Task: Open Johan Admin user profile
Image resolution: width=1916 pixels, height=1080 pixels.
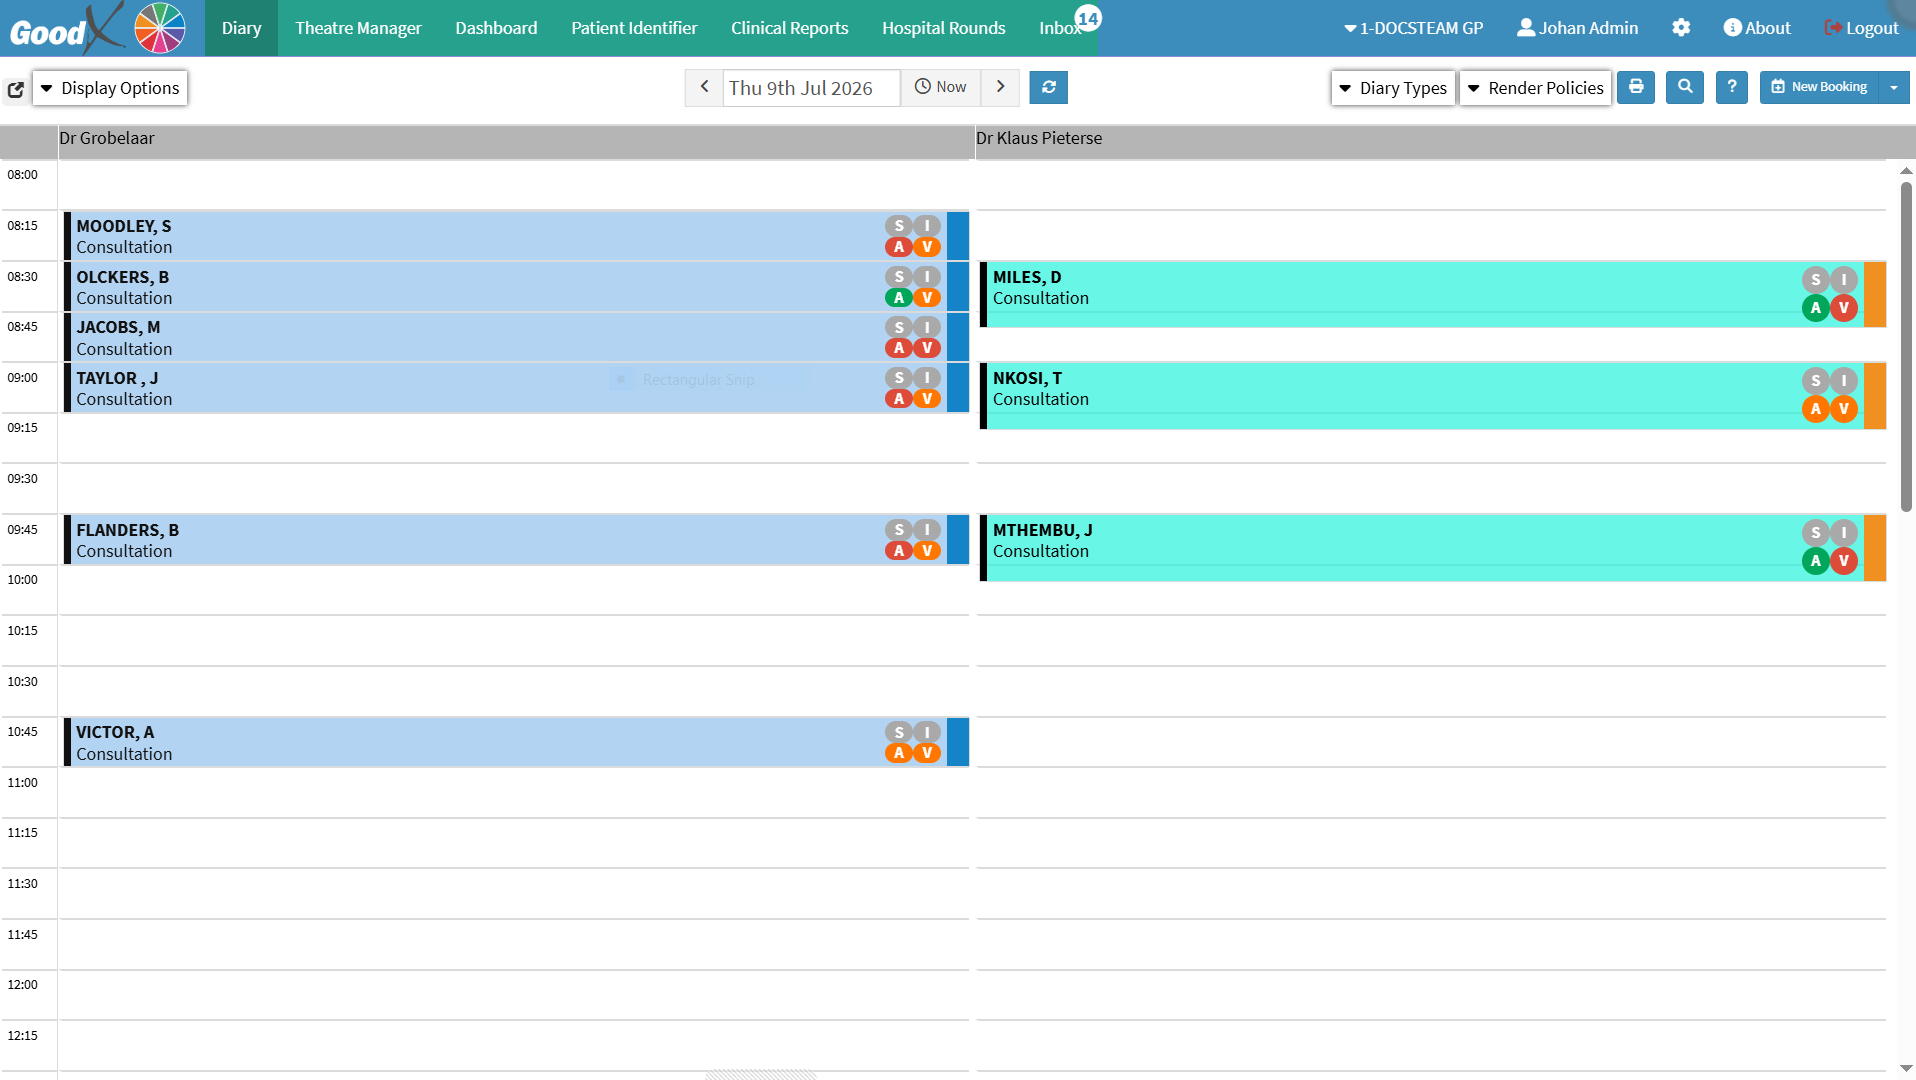Action: pos(1577,28)
